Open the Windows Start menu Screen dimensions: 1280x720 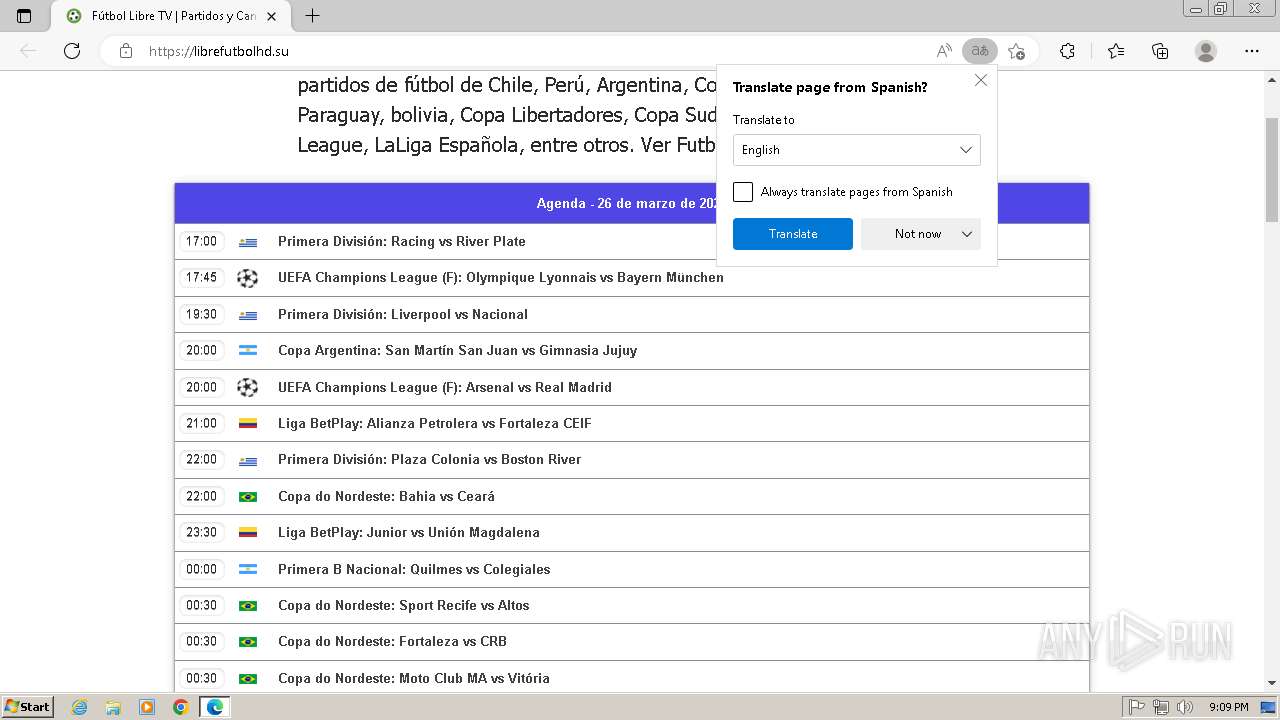click(x=27, y=707)
